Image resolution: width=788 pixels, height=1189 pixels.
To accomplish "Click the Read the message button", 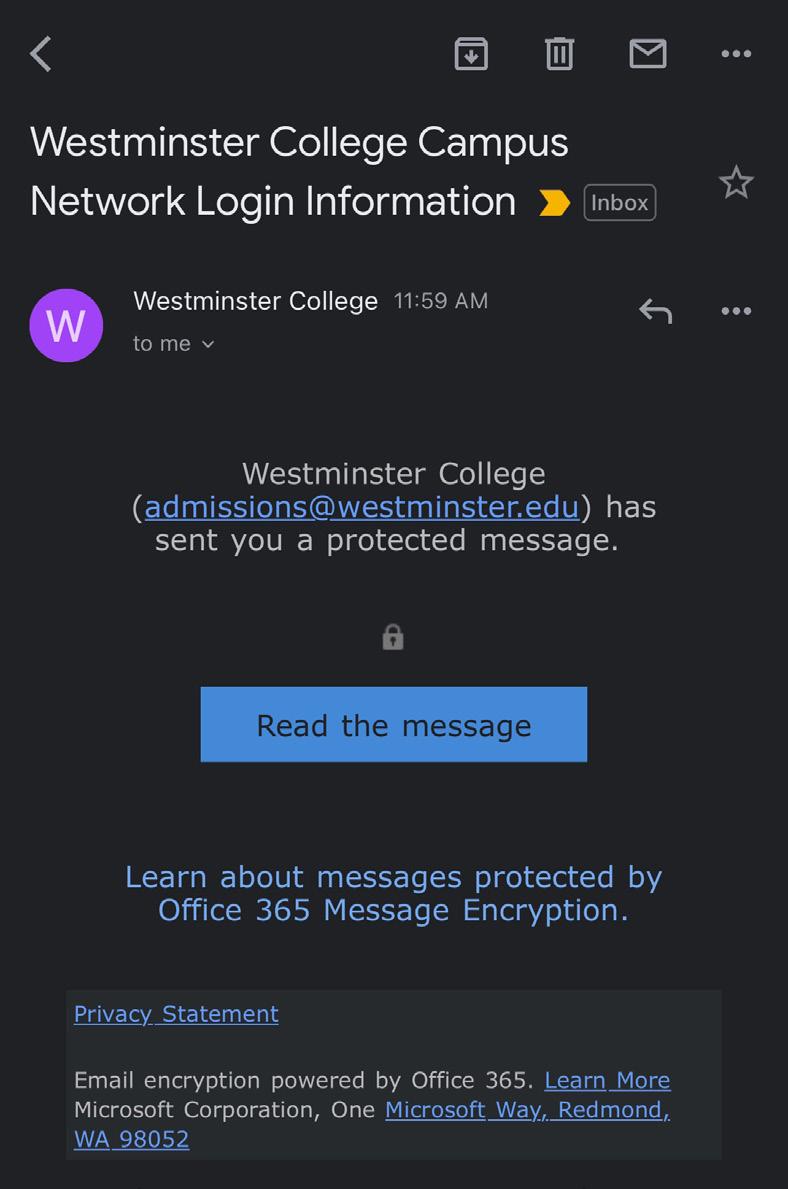I will (393, 725).
